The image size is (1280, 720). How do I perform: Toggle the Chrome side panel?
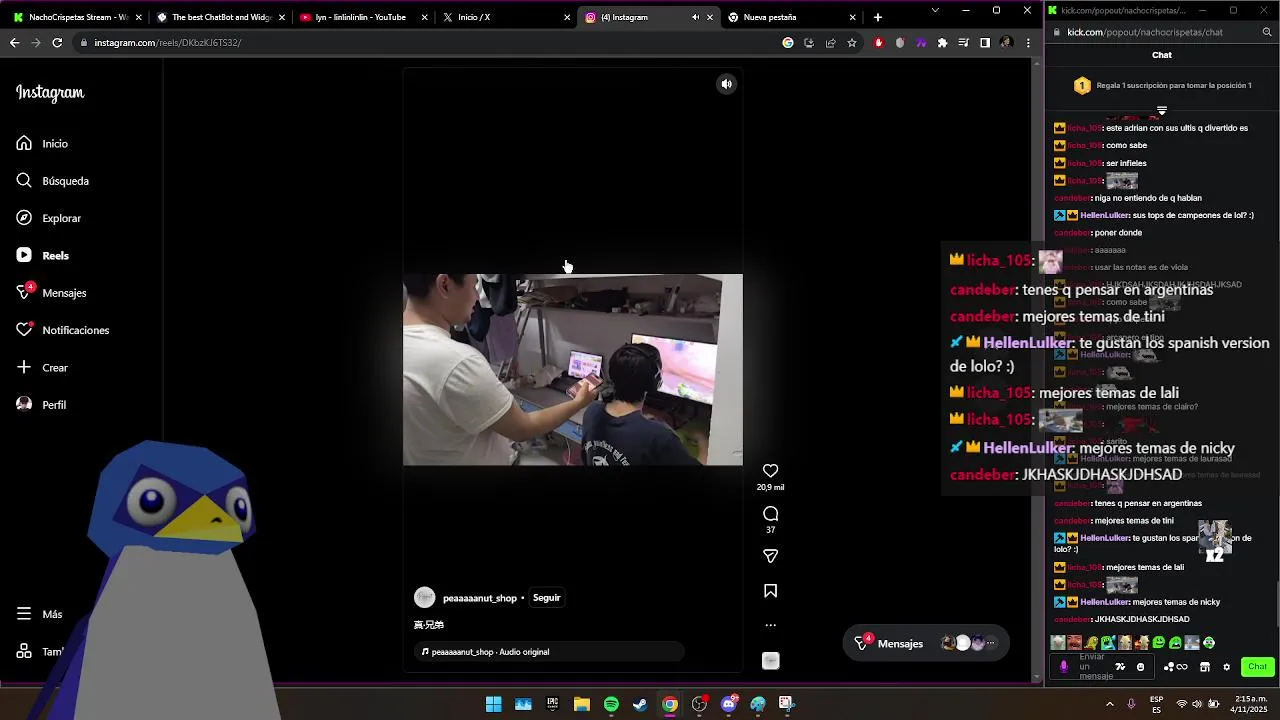(985, 43)
